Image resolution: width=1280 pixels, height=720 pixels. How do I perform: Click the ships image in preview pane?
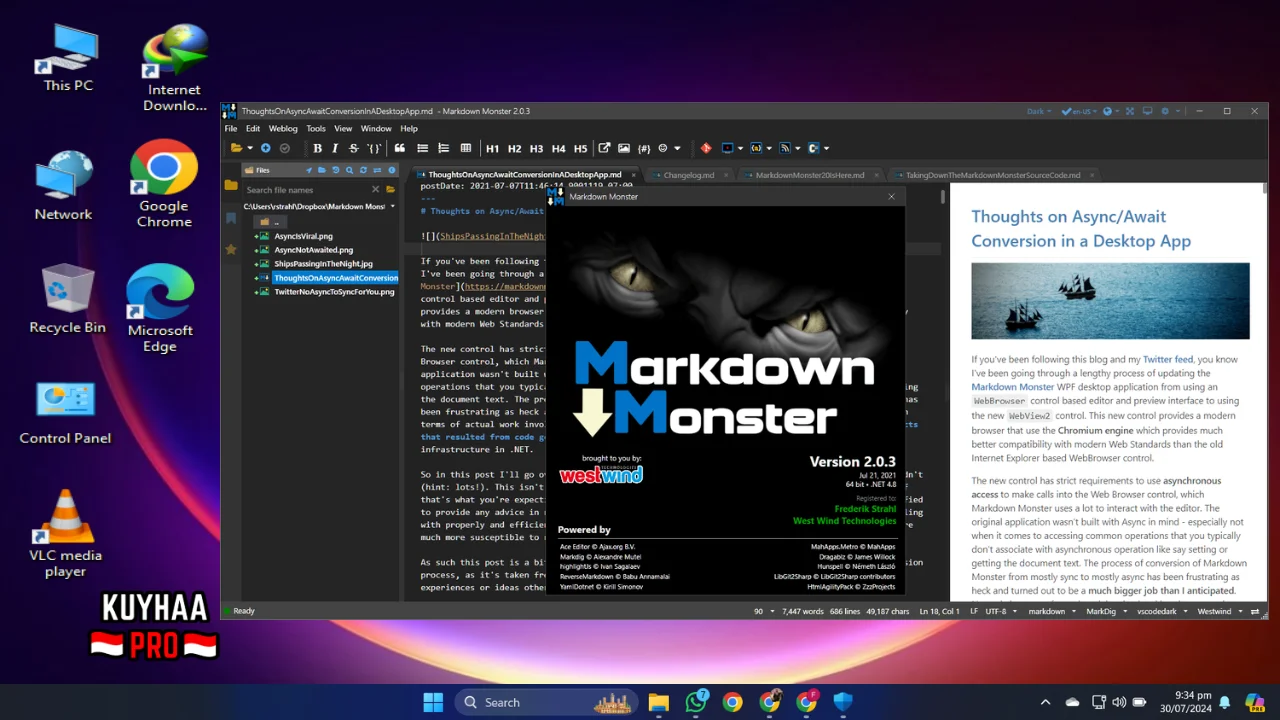point(1110,301)
